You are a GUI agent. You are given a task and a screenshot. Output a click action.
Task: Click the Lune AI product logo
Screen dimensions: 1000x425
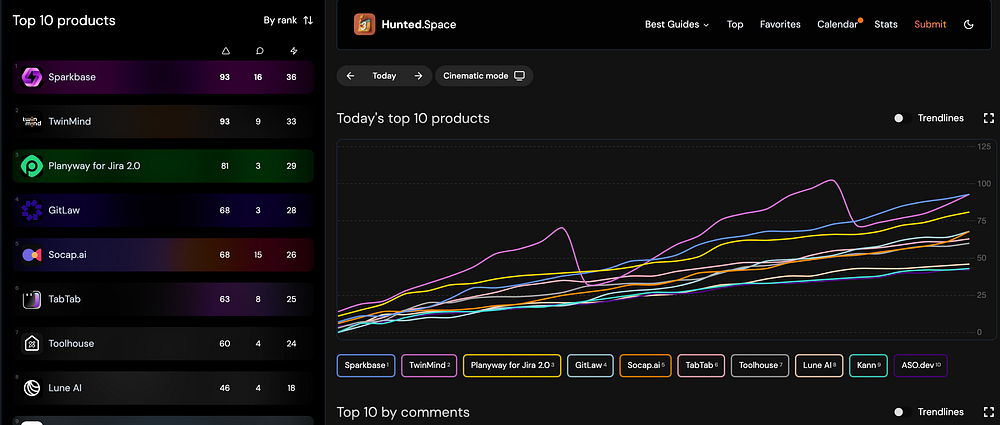click(x=31, y=388)
